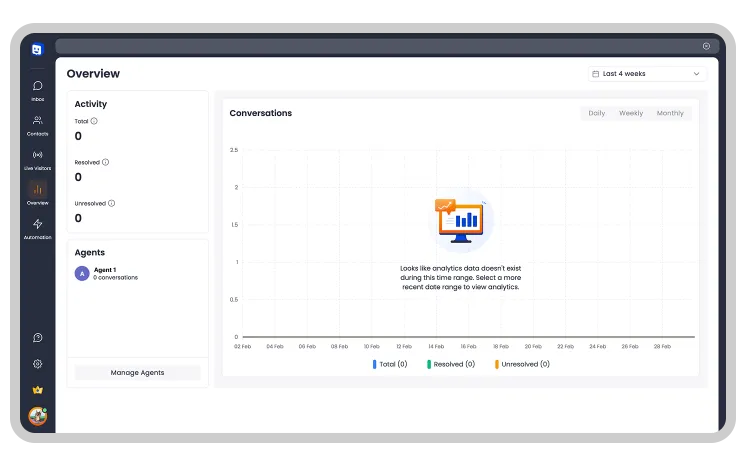Click the app logo in the sidebar
The image size is (746, 465).
point(37,49)
